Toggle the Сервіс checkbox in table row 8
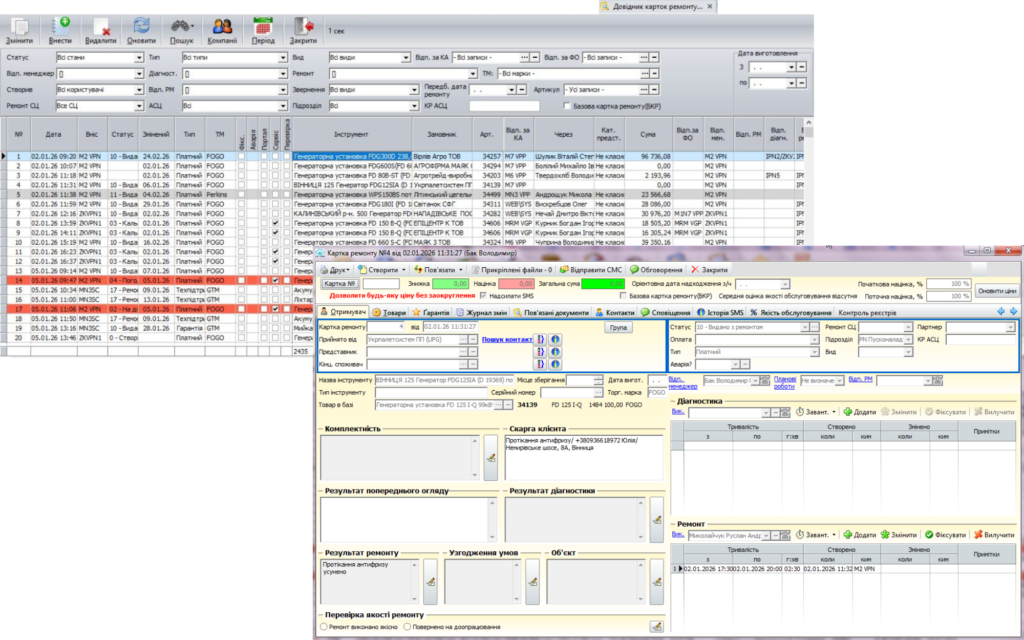Image resolution: width=1024 pixels, height=640 pixels. point(276,223)
